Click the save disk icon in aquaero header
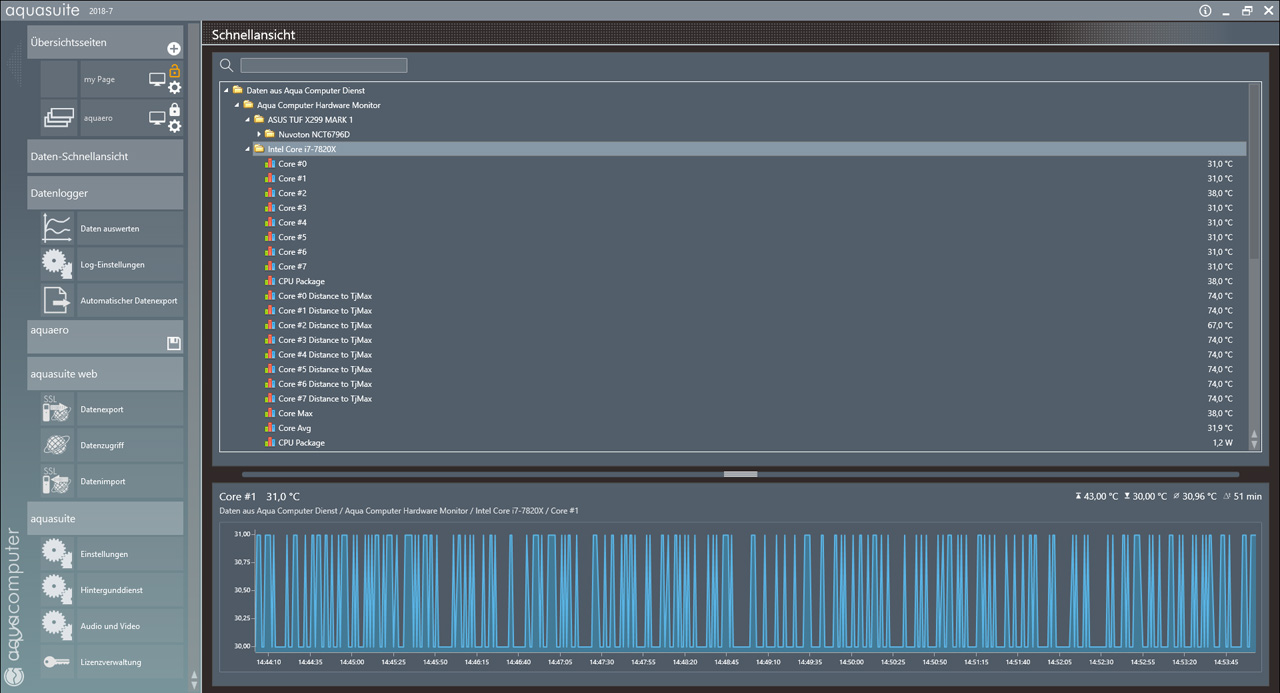This screenshot has width=1280, height=693. point(174,343)
